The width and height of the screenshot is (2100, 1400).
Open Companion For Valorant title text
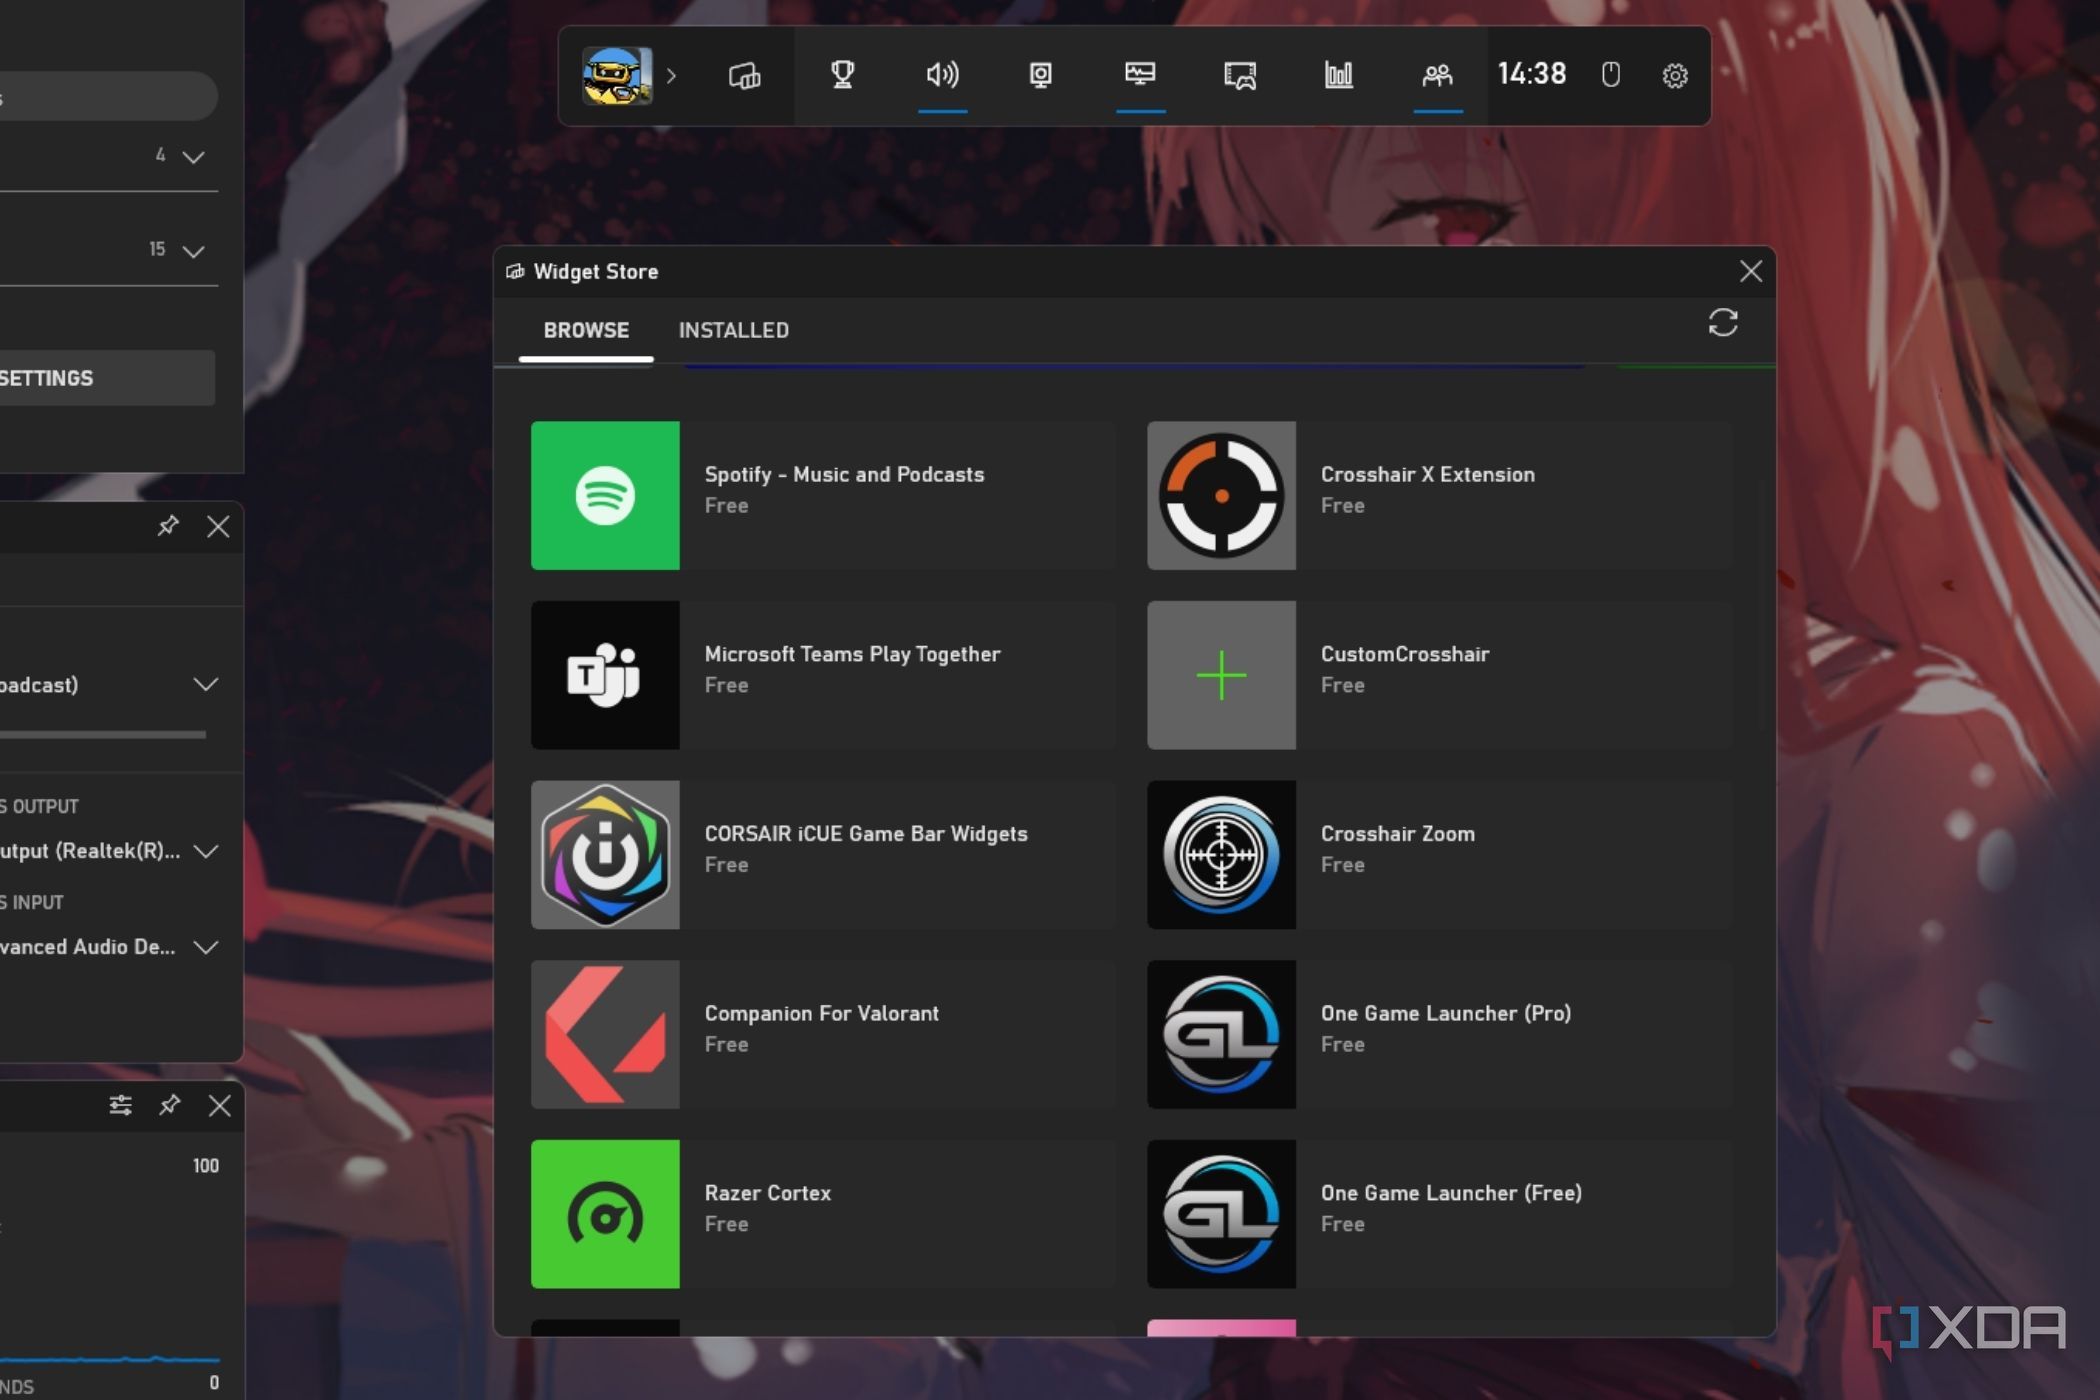[x=821, y=1013]
